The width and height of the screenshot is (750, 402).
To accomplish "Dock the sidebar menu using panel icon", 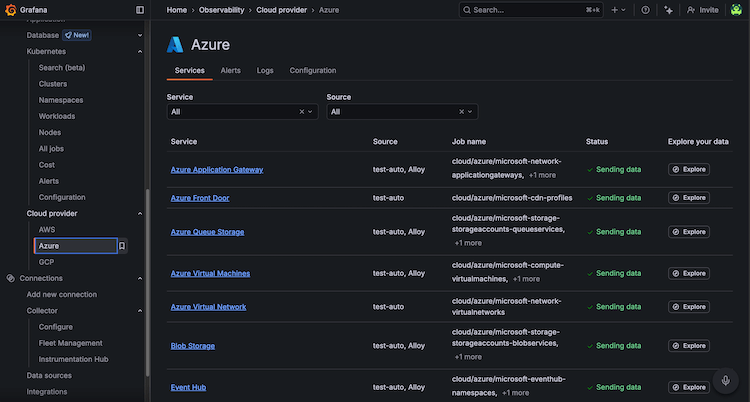I will pos(140,10).
